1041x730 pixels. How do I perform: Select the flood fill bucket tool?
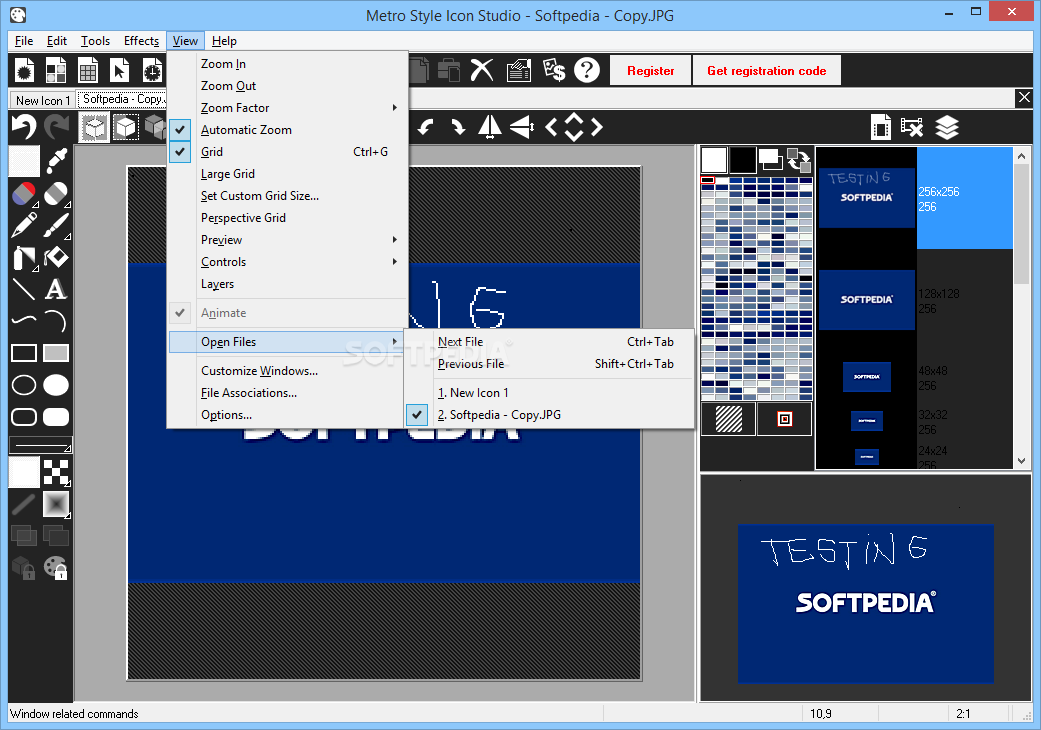point(56,257)
